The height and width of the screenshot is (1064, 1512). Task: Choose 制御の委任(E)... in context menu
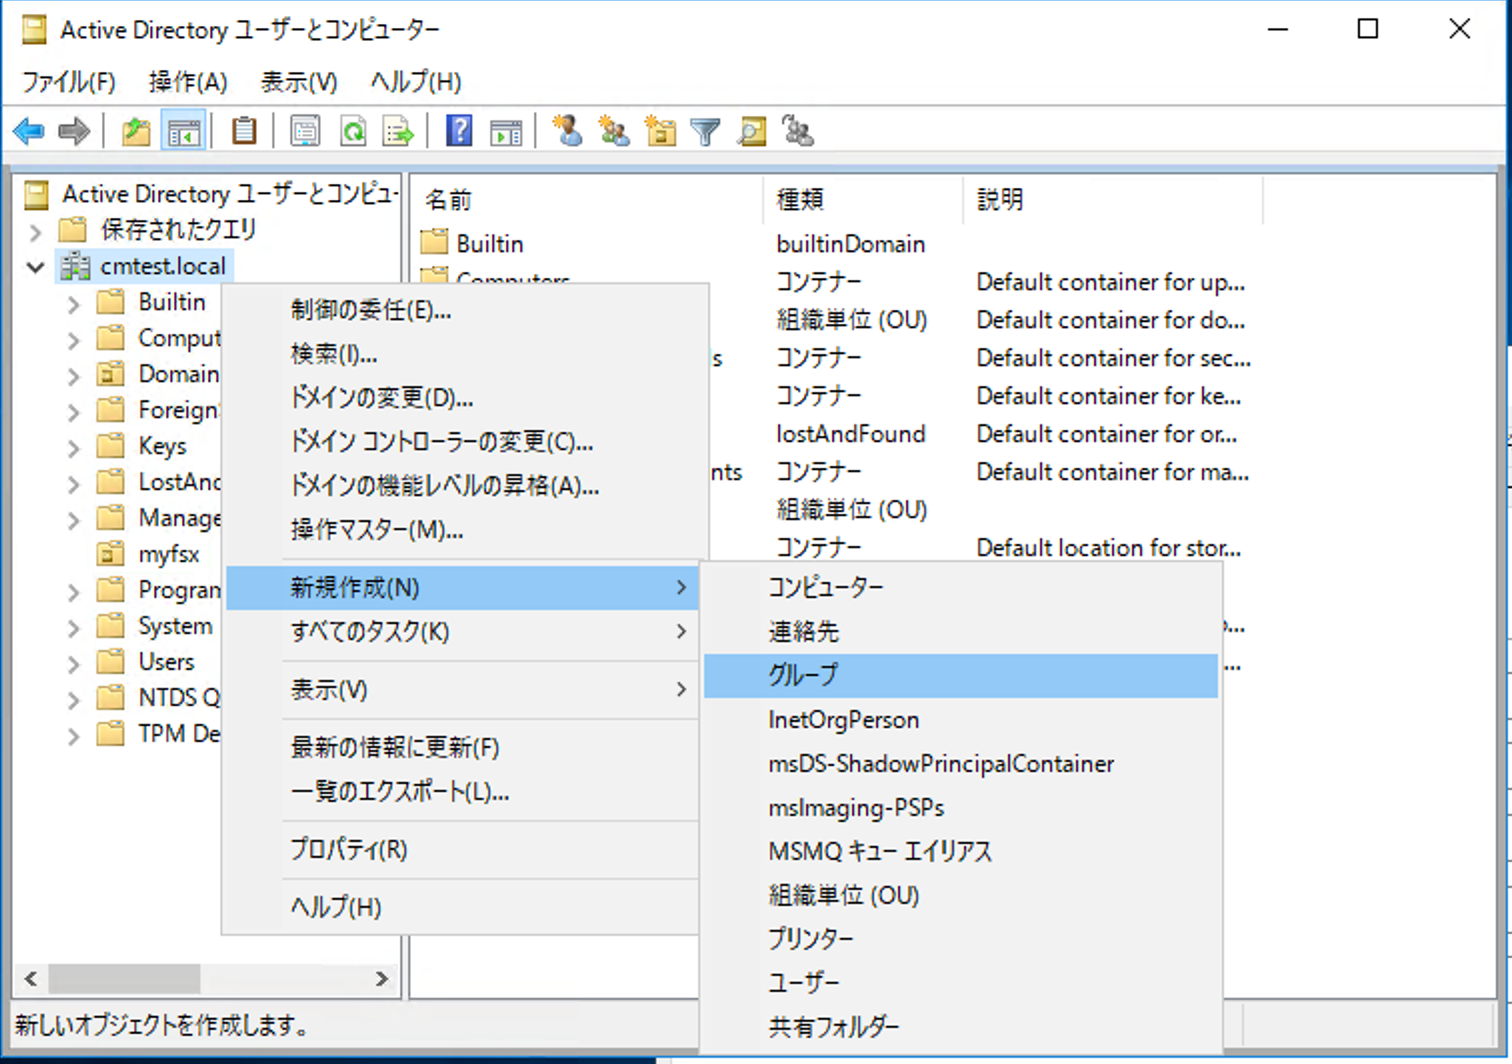pos(462,310)
